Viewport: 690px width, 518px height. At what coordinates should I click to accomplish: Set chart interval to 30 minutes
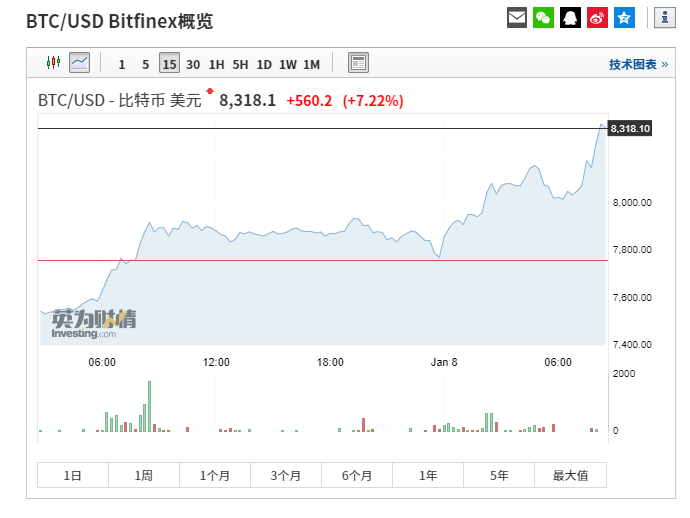pos(193,64)
